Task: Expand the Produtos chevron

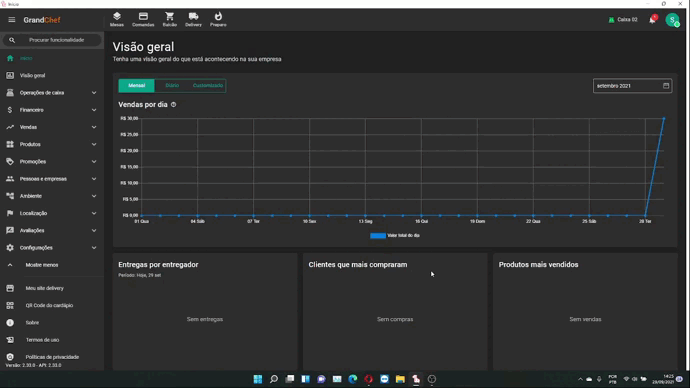Action: [94, 144]
